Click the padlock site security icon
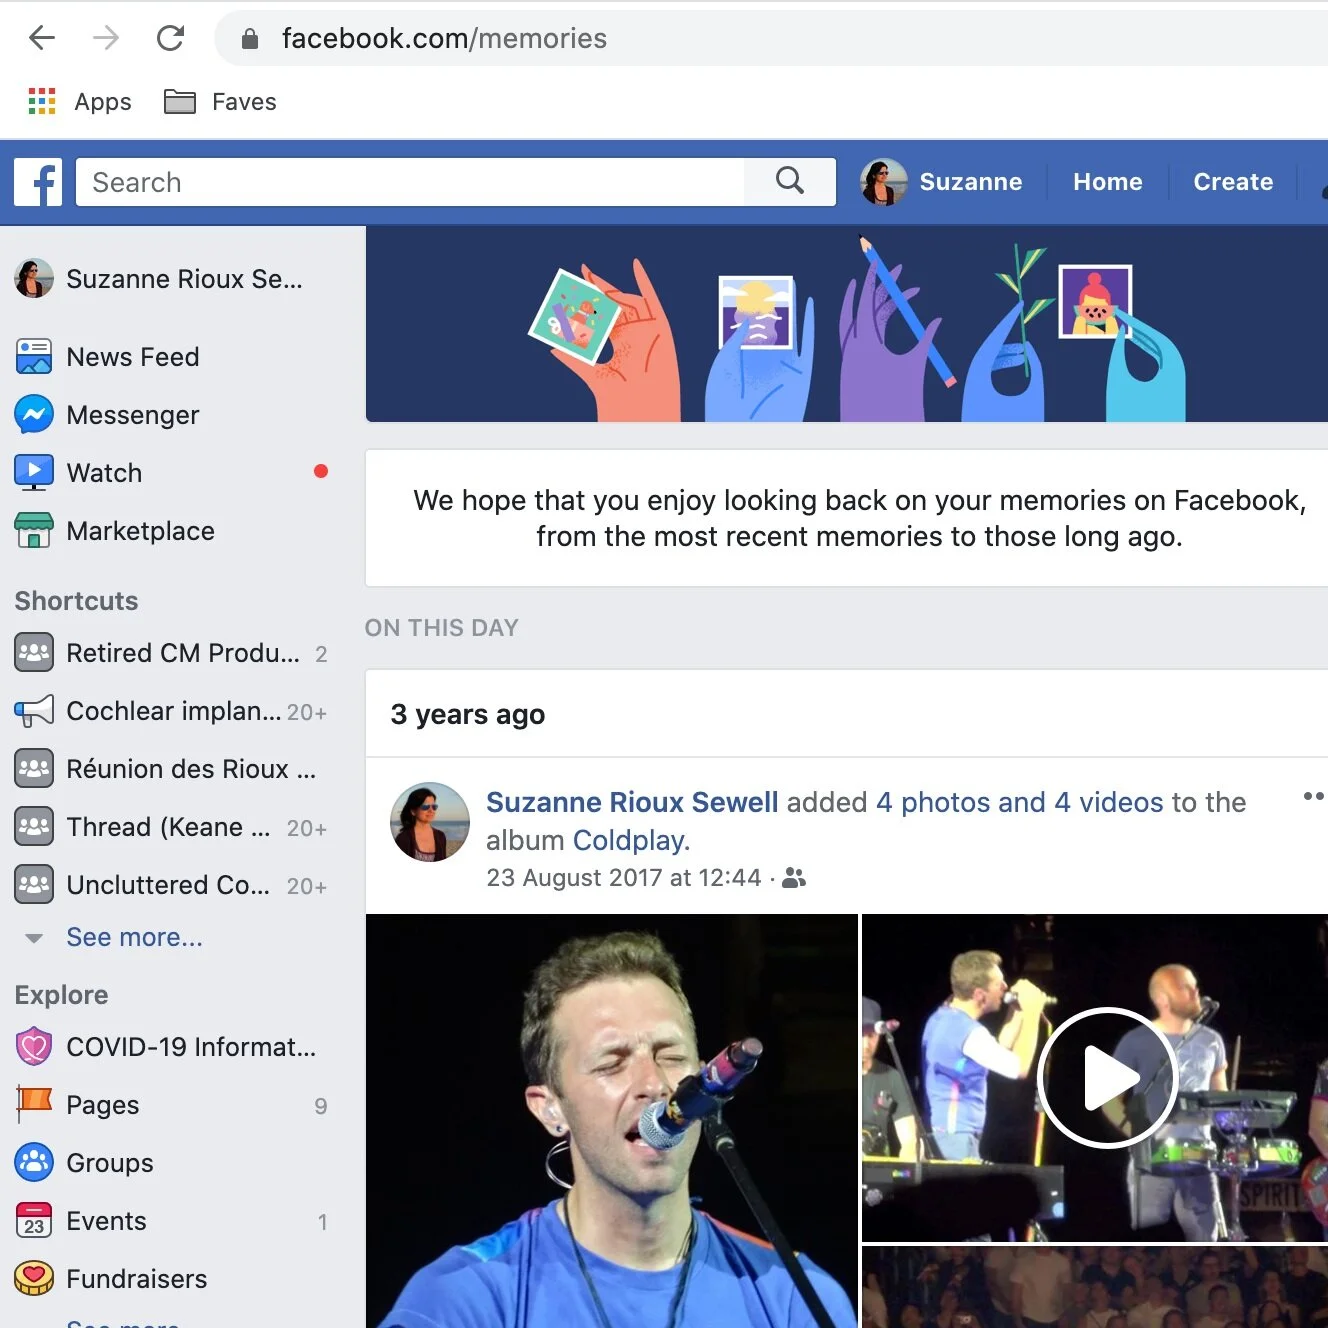 tap(250, 38)
